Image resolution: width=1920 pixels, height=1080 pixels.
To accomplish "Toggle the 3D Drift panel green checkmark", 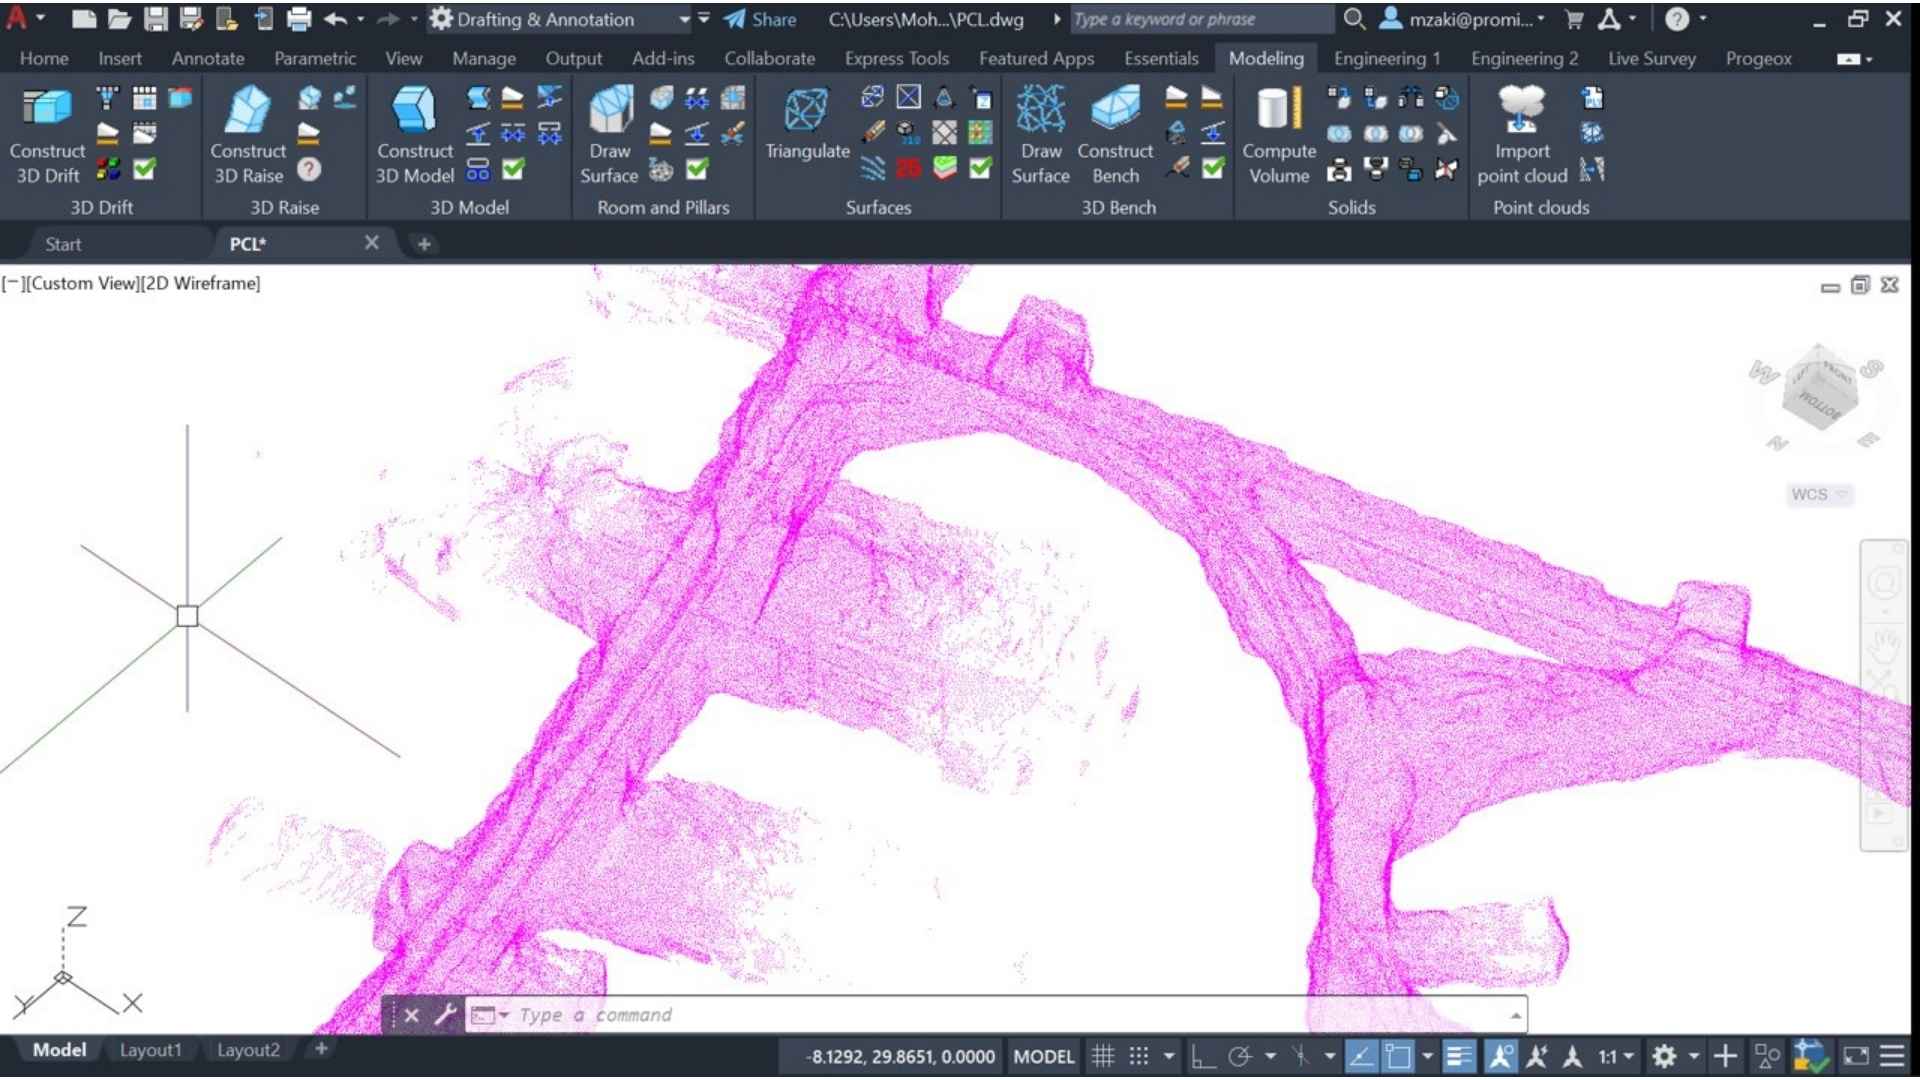I will tap(144, 169).
